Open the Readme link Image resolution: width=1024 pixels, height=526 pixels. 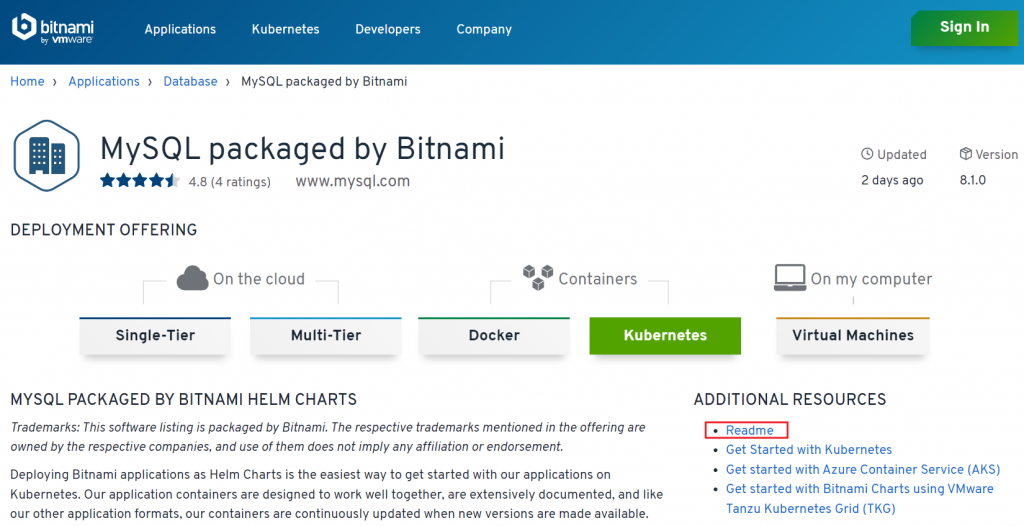749,430
